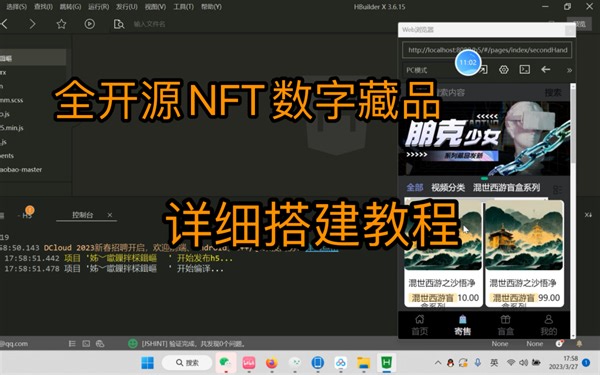This screenshot has width=600, height=375.
Task: Open the 工具(T) menu
Action: pyautogui.click(x=183, y=7)
